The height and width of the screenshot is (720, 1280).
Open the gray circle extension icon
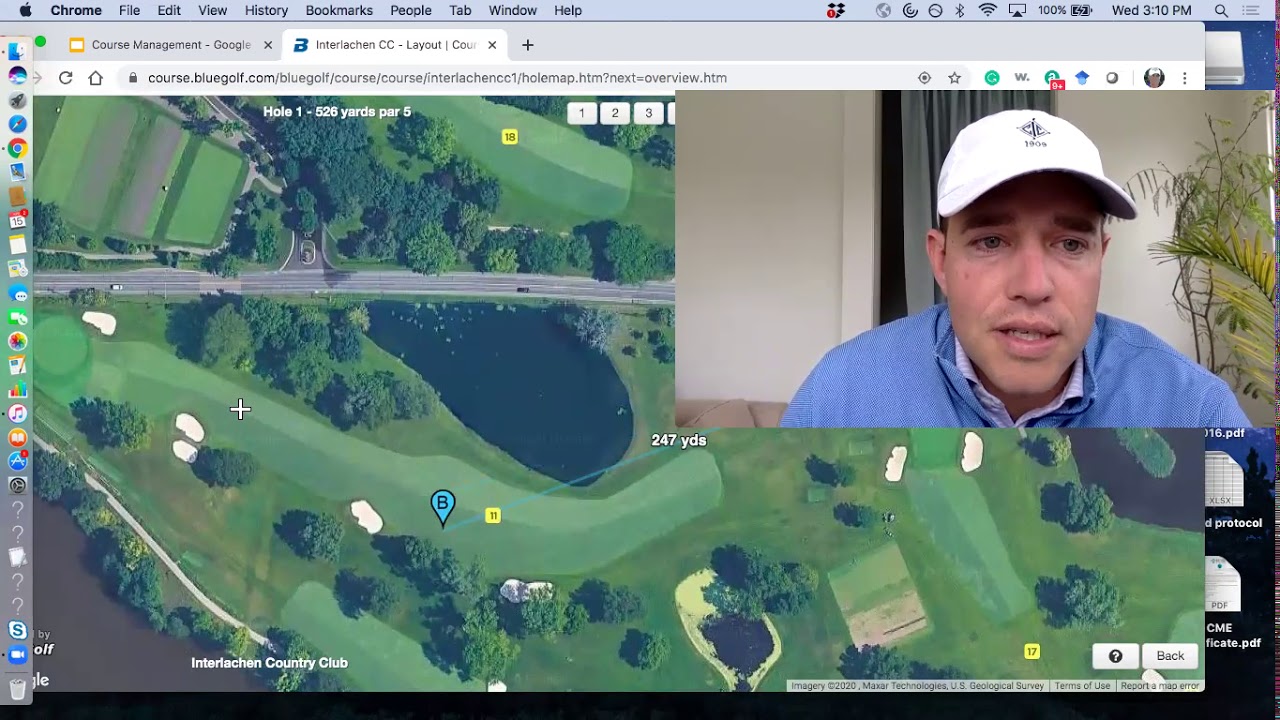pos(1112,78)
